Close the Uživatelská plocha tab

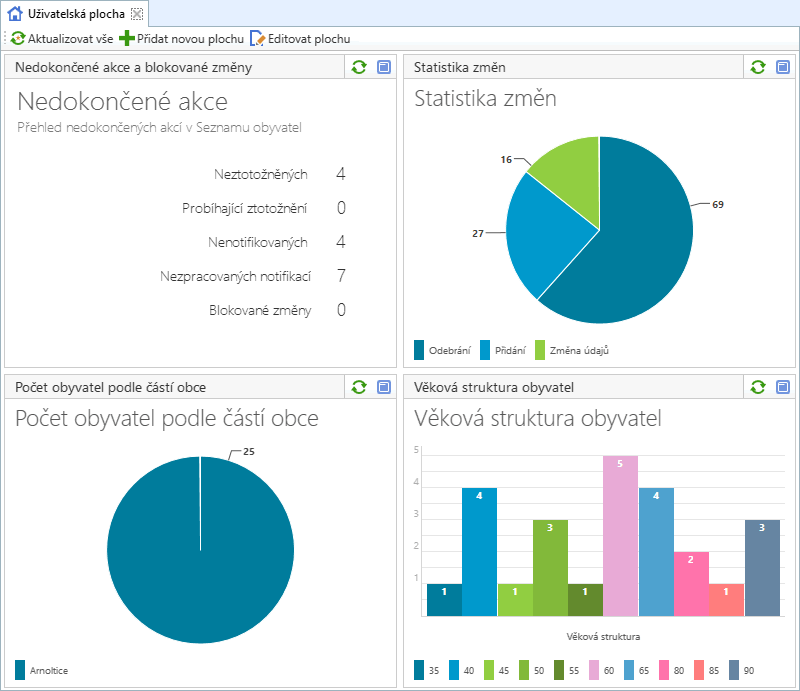coord(138,14)
